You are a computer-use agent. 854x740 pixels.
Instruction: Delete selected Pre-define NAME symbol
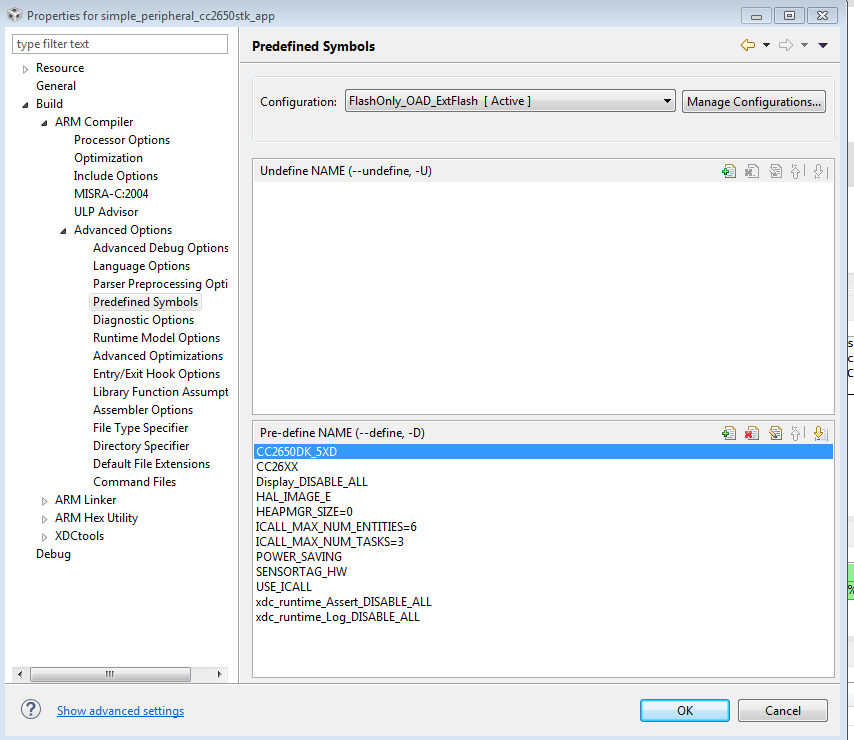[x=752, y=433]
